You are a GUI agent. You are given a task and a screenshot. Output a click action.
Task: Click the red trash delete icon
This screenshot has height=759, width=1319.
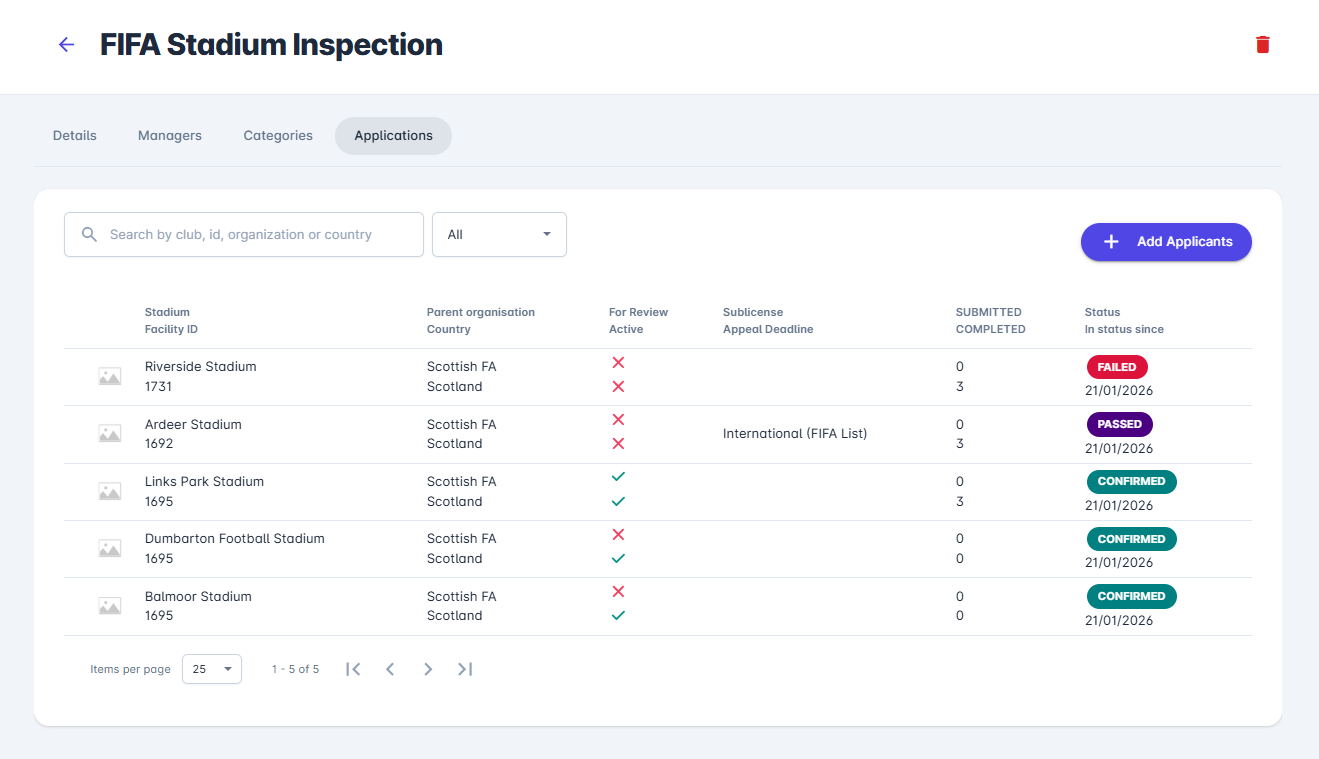(x=1262, y=45)
